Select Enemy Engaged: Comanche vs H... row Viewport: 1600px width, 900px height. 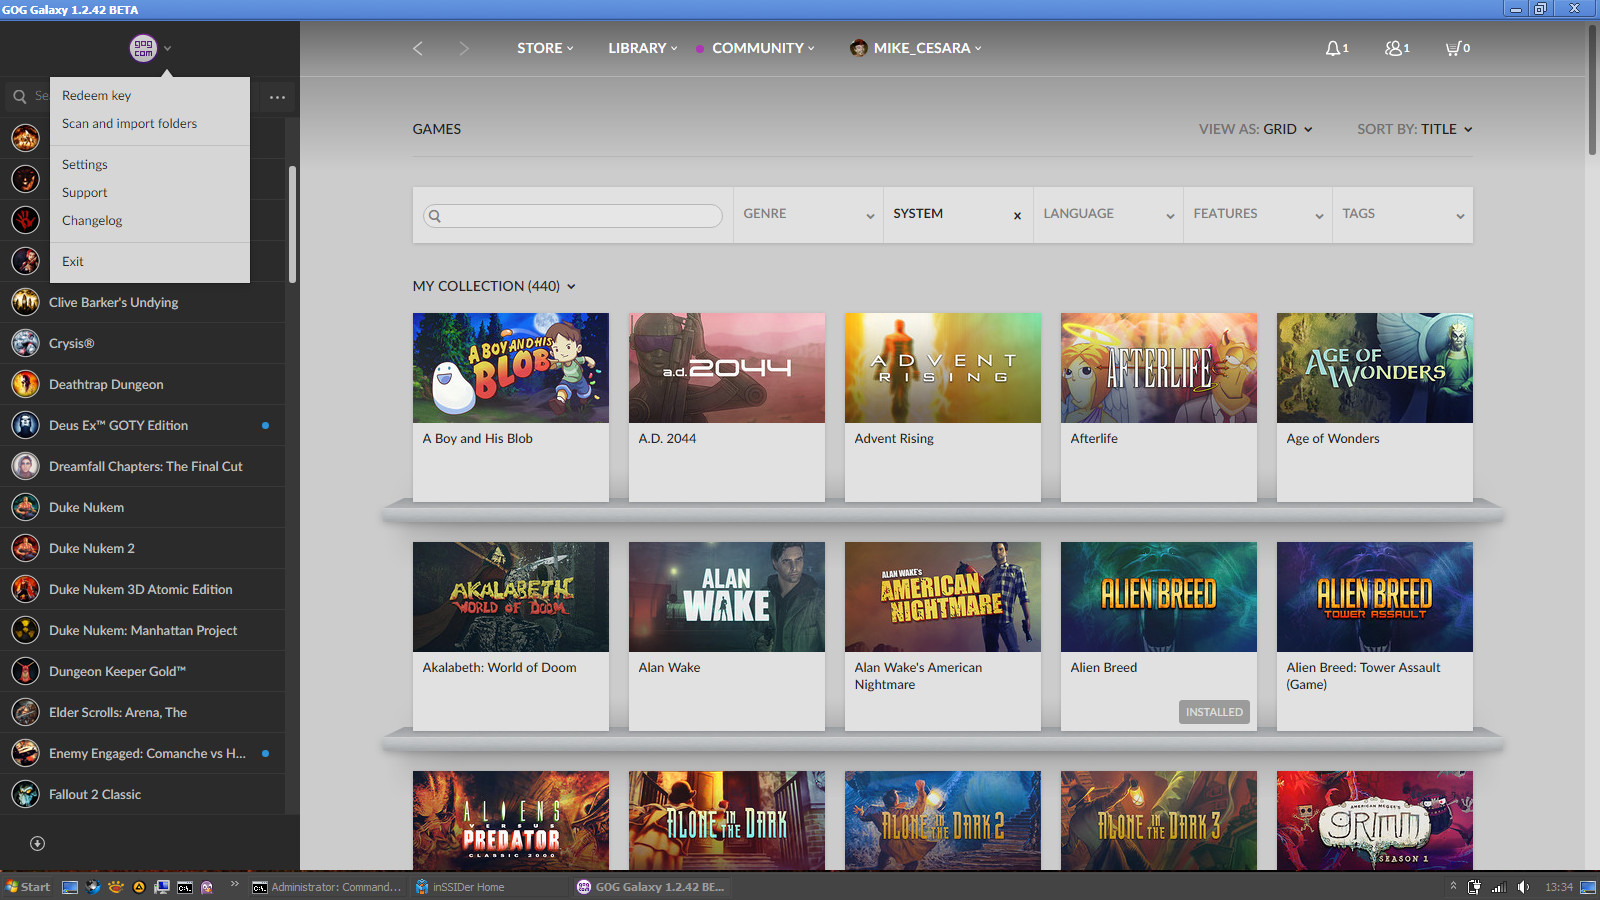click(142, 753)
